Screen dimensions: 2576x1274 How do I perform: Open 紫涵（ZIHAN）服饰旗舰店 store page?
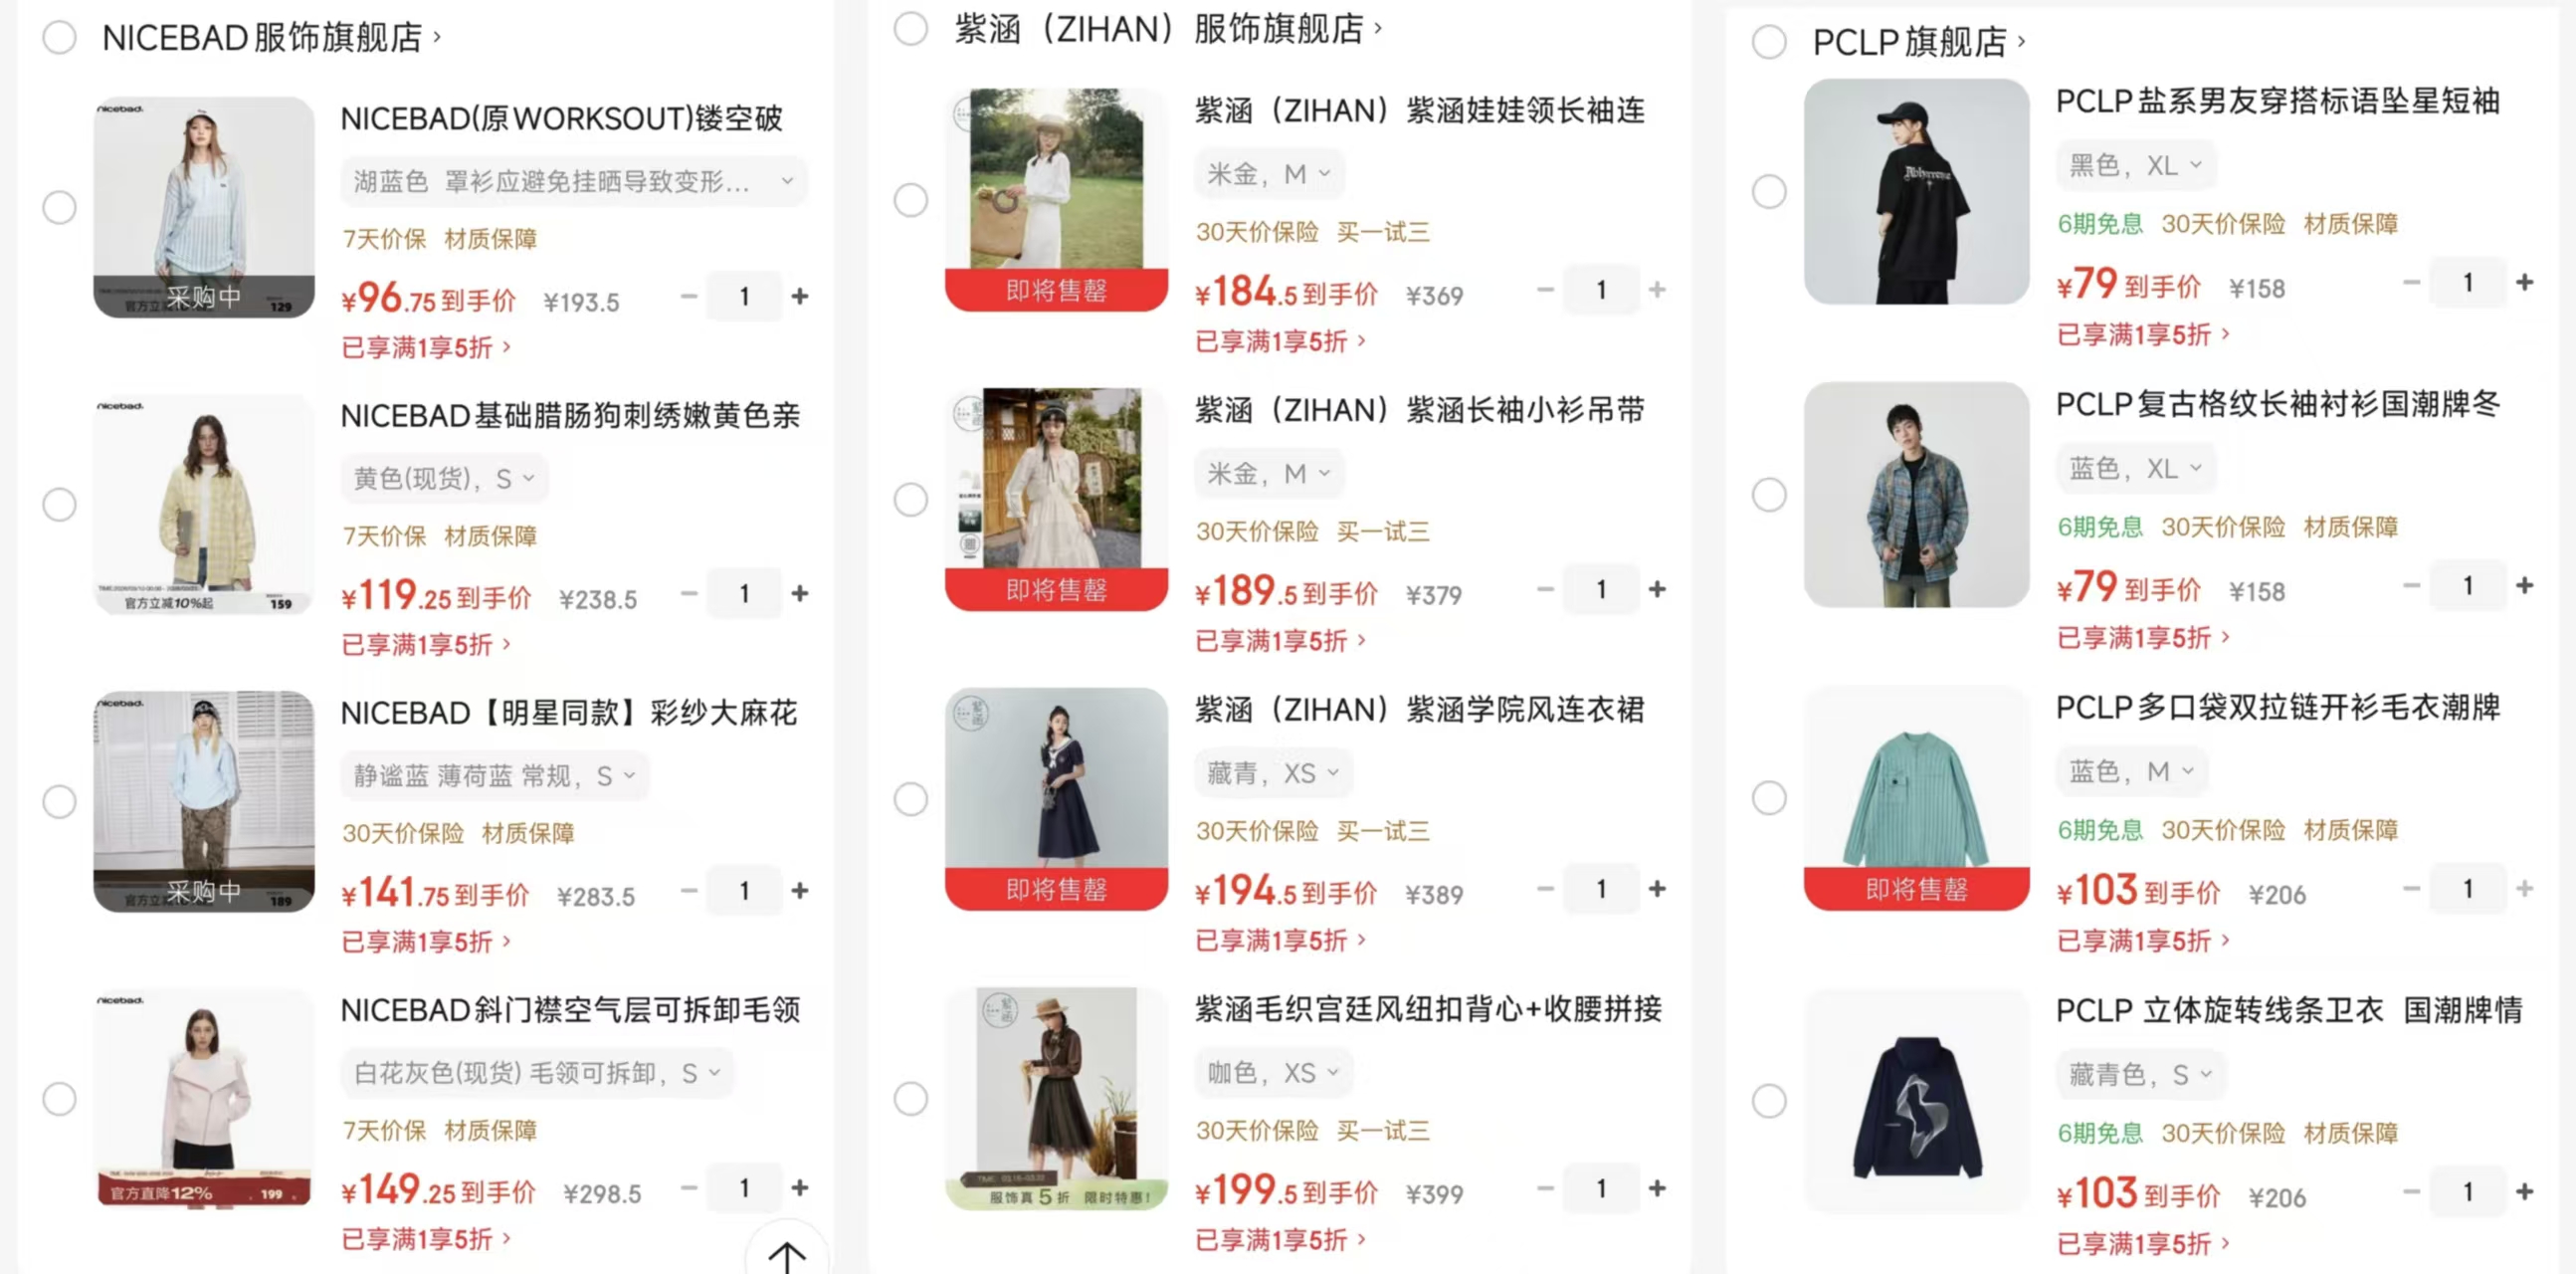pyautogui.click(x=1168, y=29)
